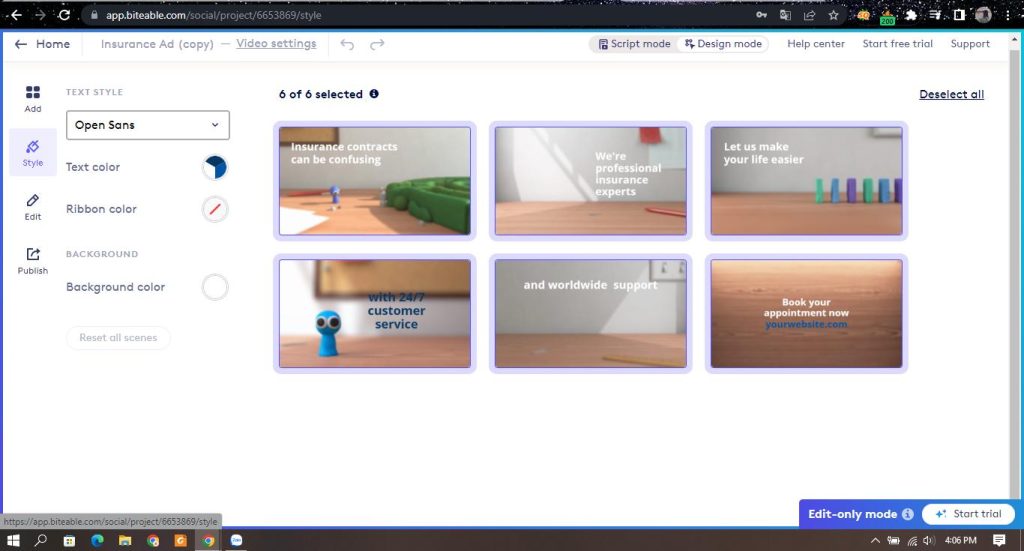Screen dimensions: 1024x551
Task: Click the Edit-only mode info icon
Action: pos(908,514)
